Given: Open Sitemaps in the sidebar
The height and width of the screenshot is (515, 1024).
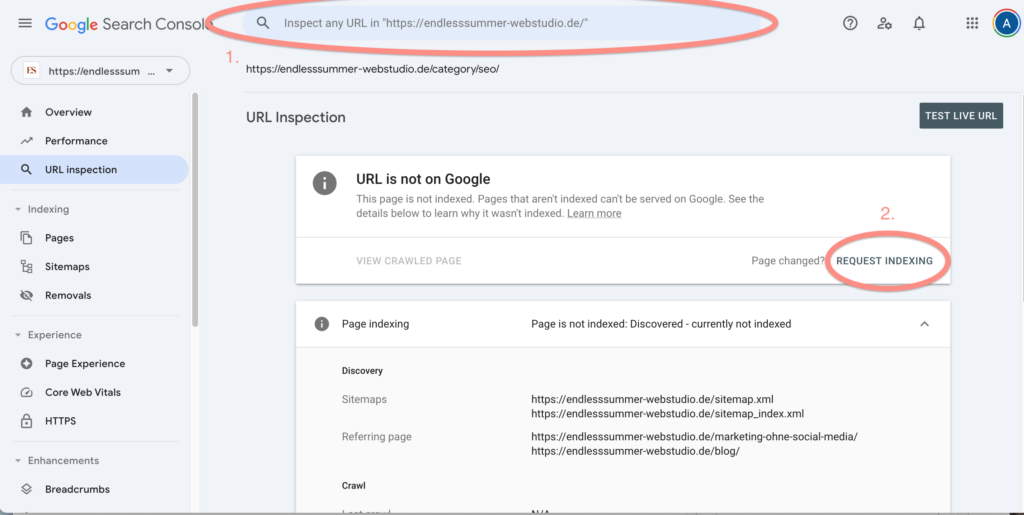Looking at the screenshot, I should click(67, 267).
